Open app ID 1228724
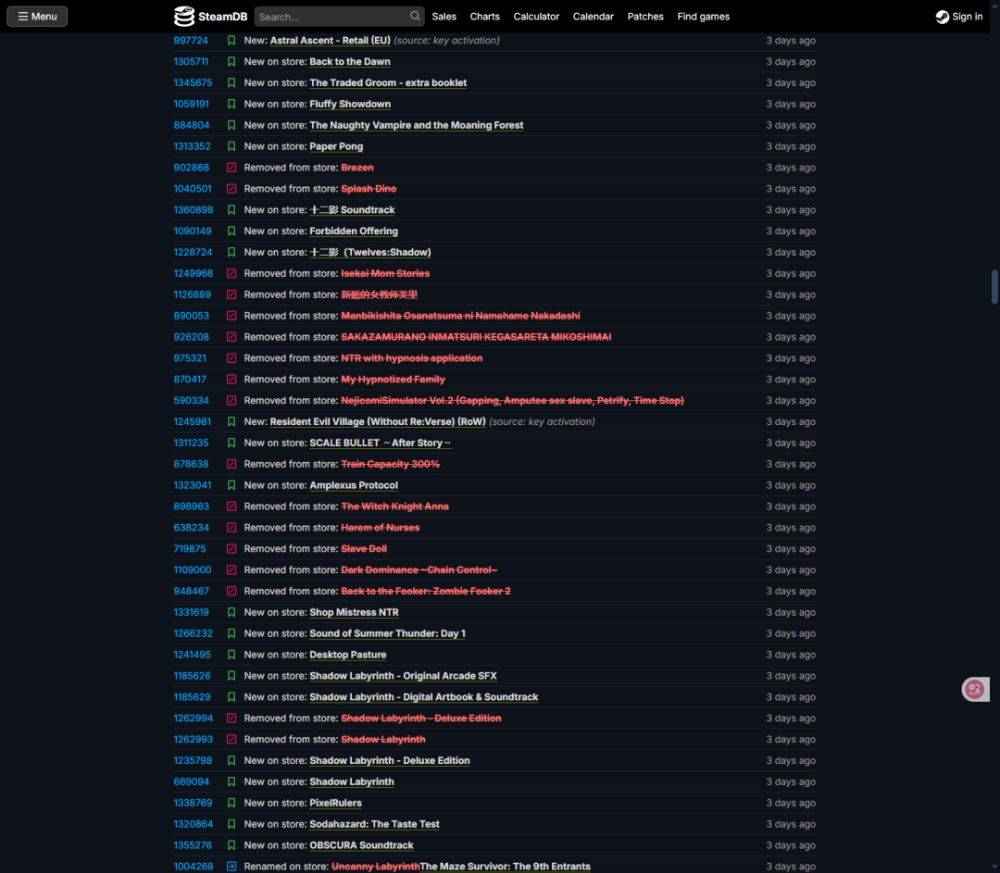The image size is (1000, 873). tap(193, 253)
